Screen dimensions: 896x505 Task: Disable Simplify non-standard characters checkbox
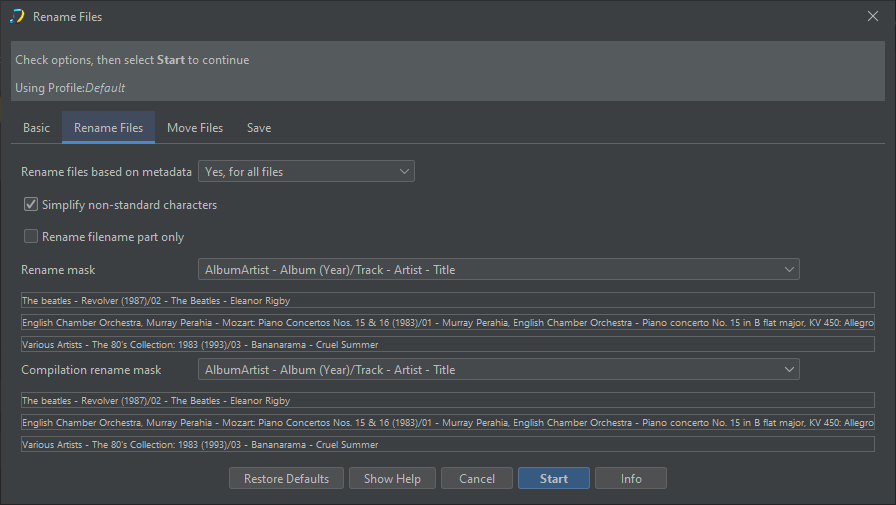tap(32, 205)
